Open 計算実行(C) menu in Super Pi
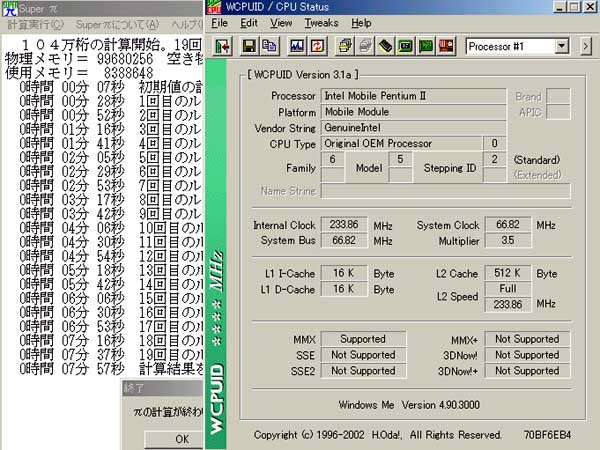 click(x=35, y=24)
